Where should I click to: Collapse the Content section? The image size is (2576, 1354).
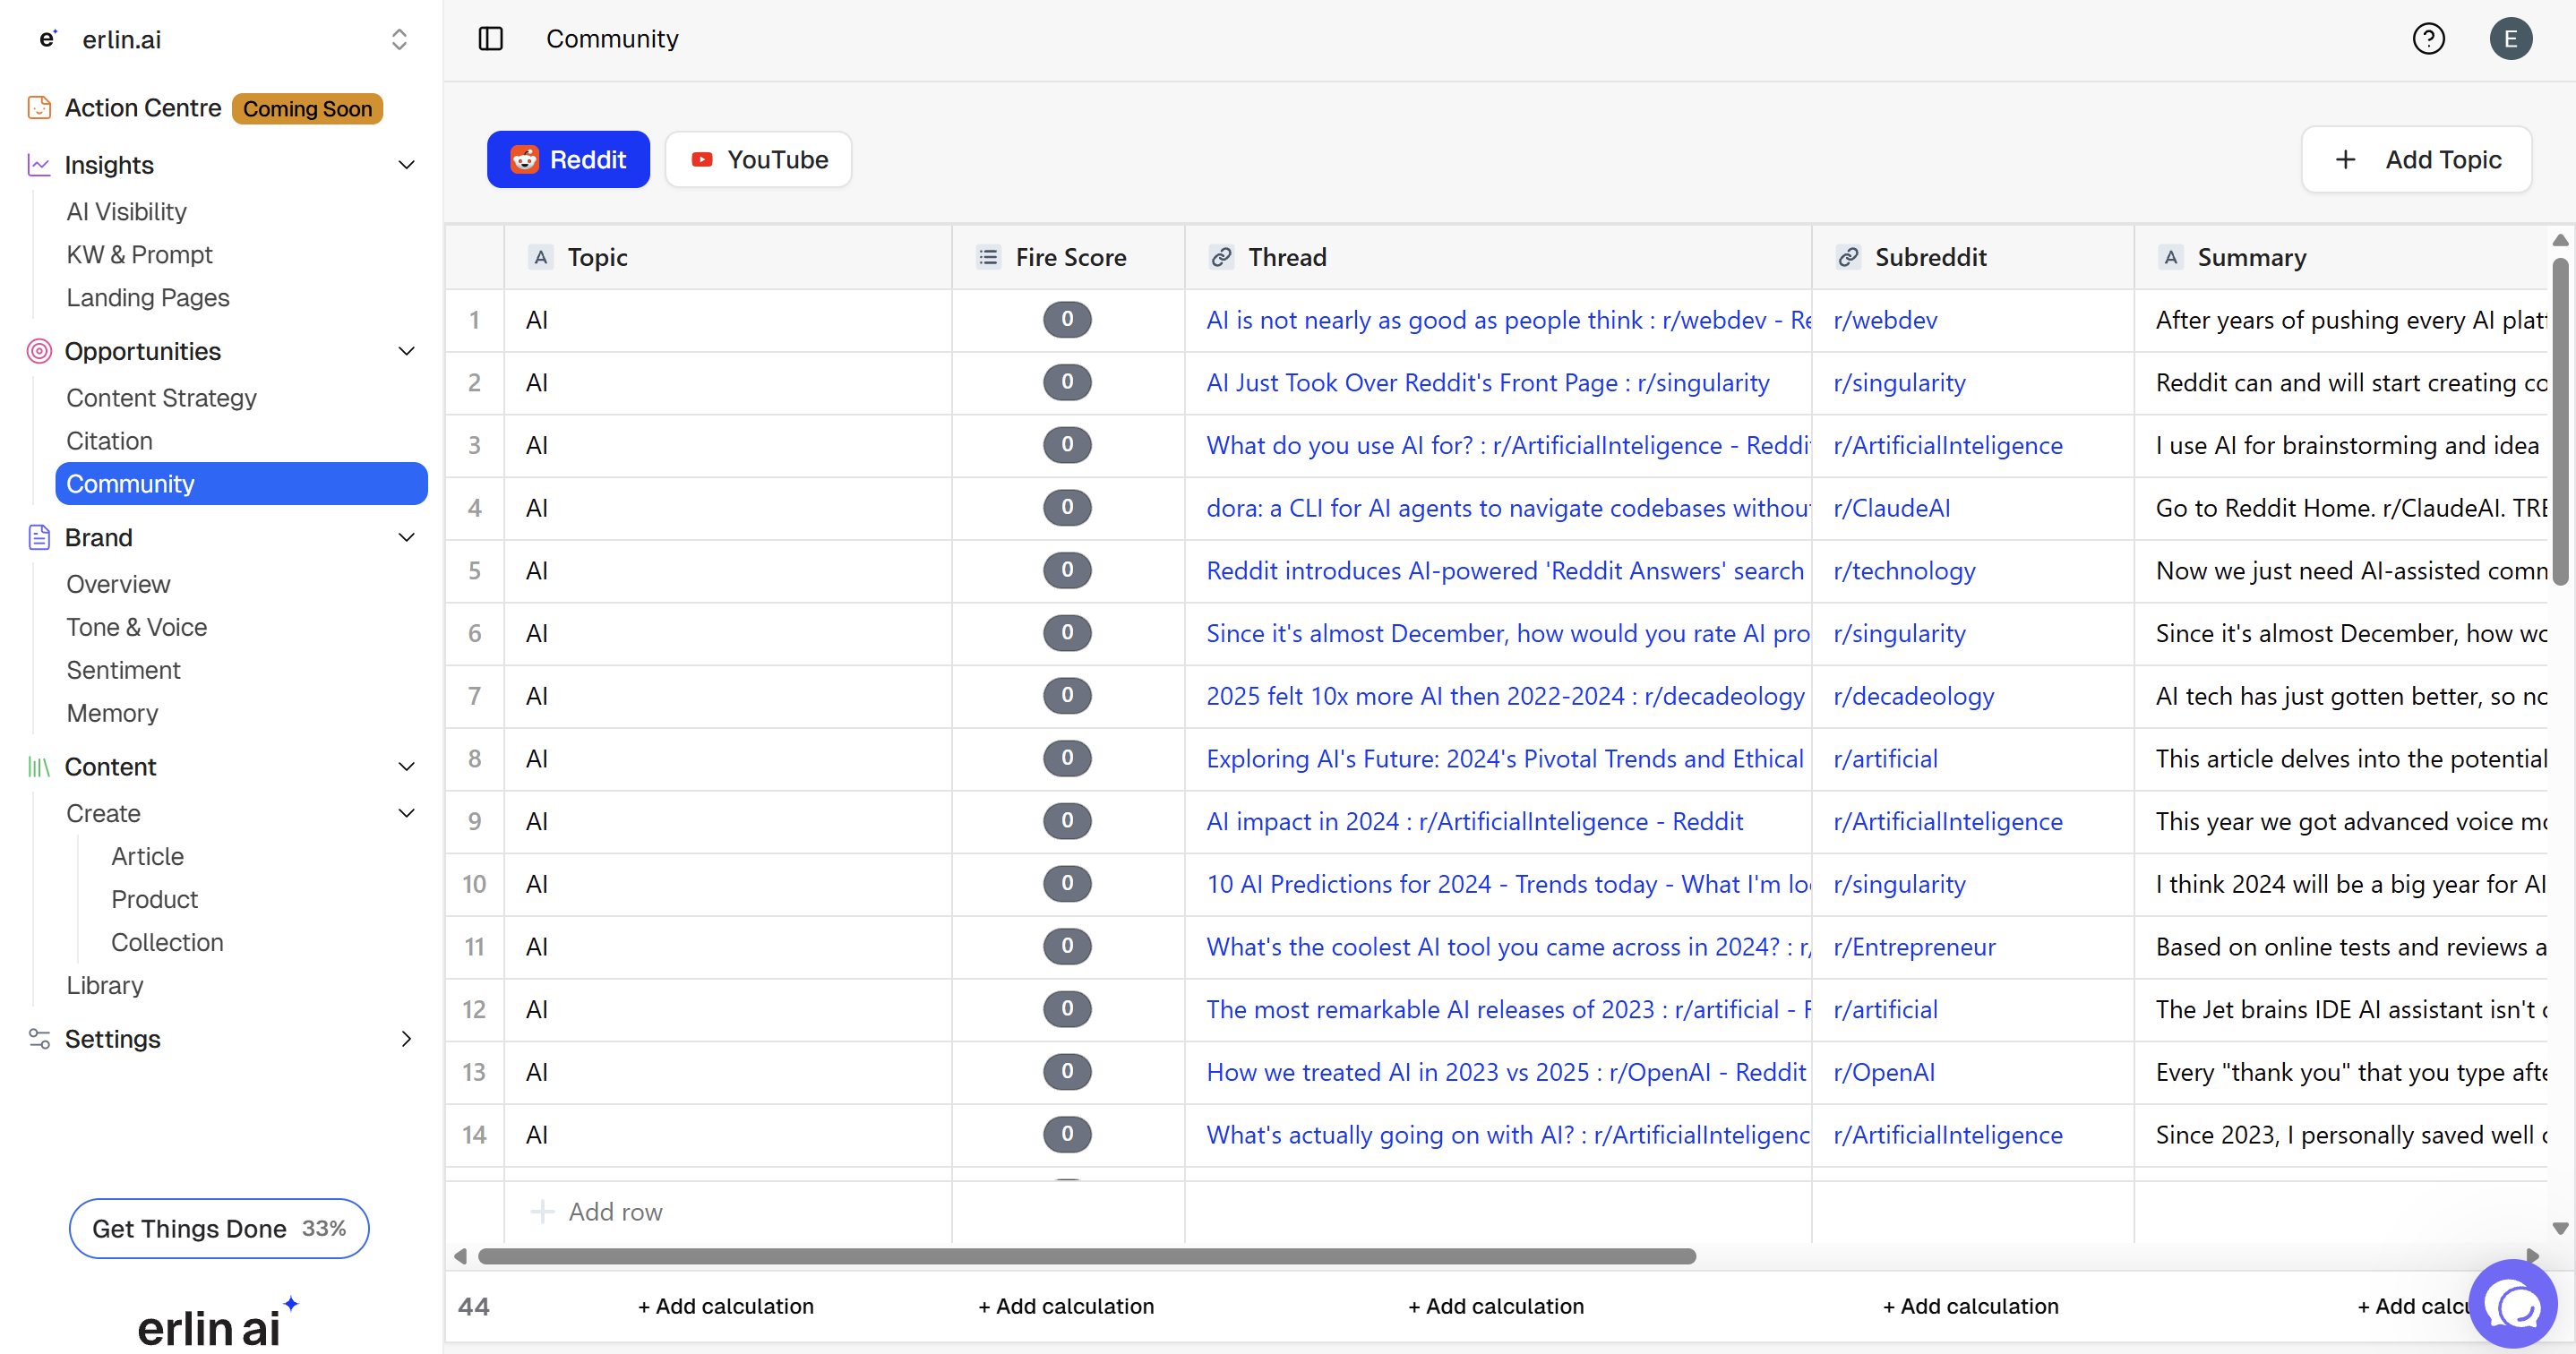[x=406, y=767]
